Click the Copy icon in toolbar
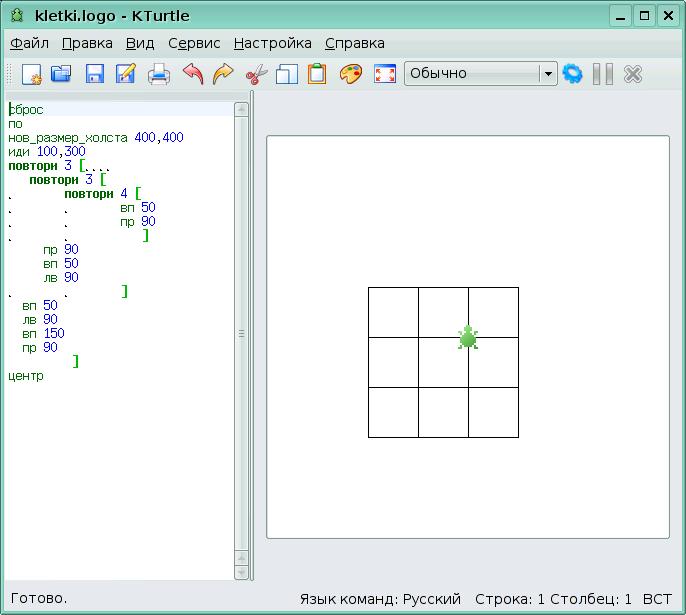The height and width of the screenshot is (615, 686). click(287, 74)
